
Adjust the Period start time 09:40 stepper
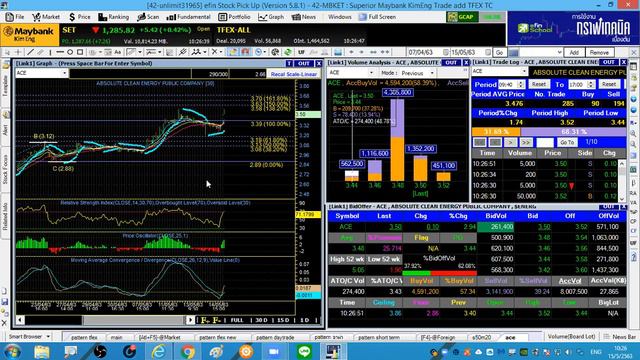tap(520, 84)
